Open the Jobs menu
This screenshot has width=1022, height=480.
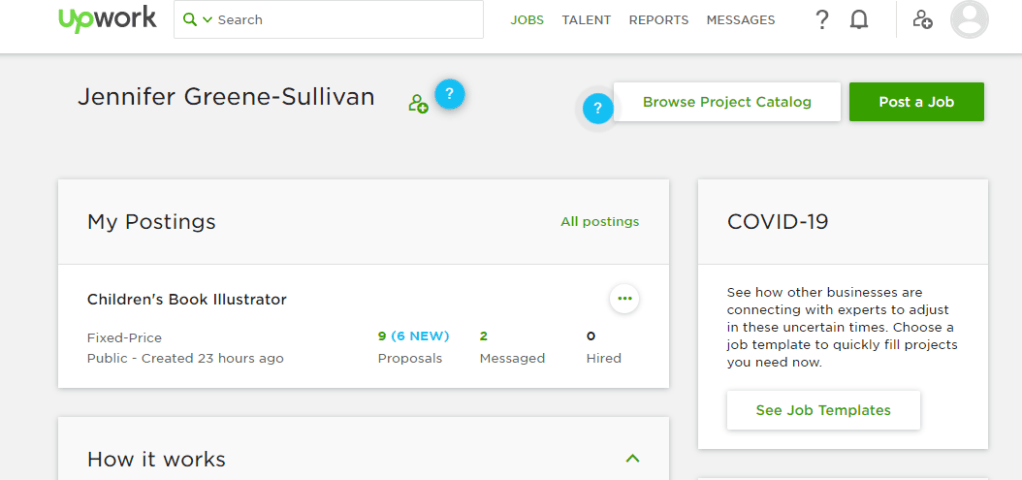pos(527,20)
